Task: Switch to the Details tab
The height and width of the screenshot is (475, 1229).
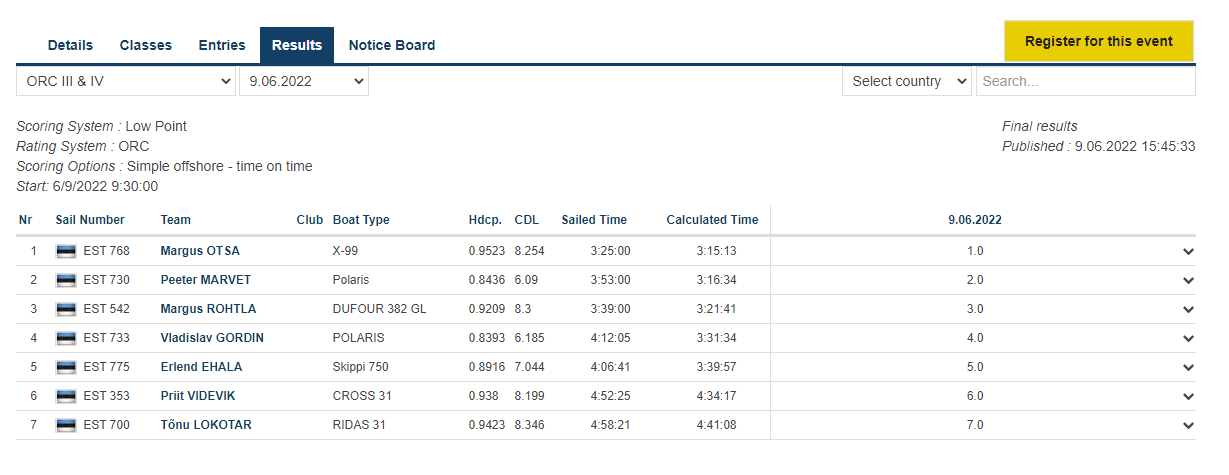Action: tap(70, 45)
